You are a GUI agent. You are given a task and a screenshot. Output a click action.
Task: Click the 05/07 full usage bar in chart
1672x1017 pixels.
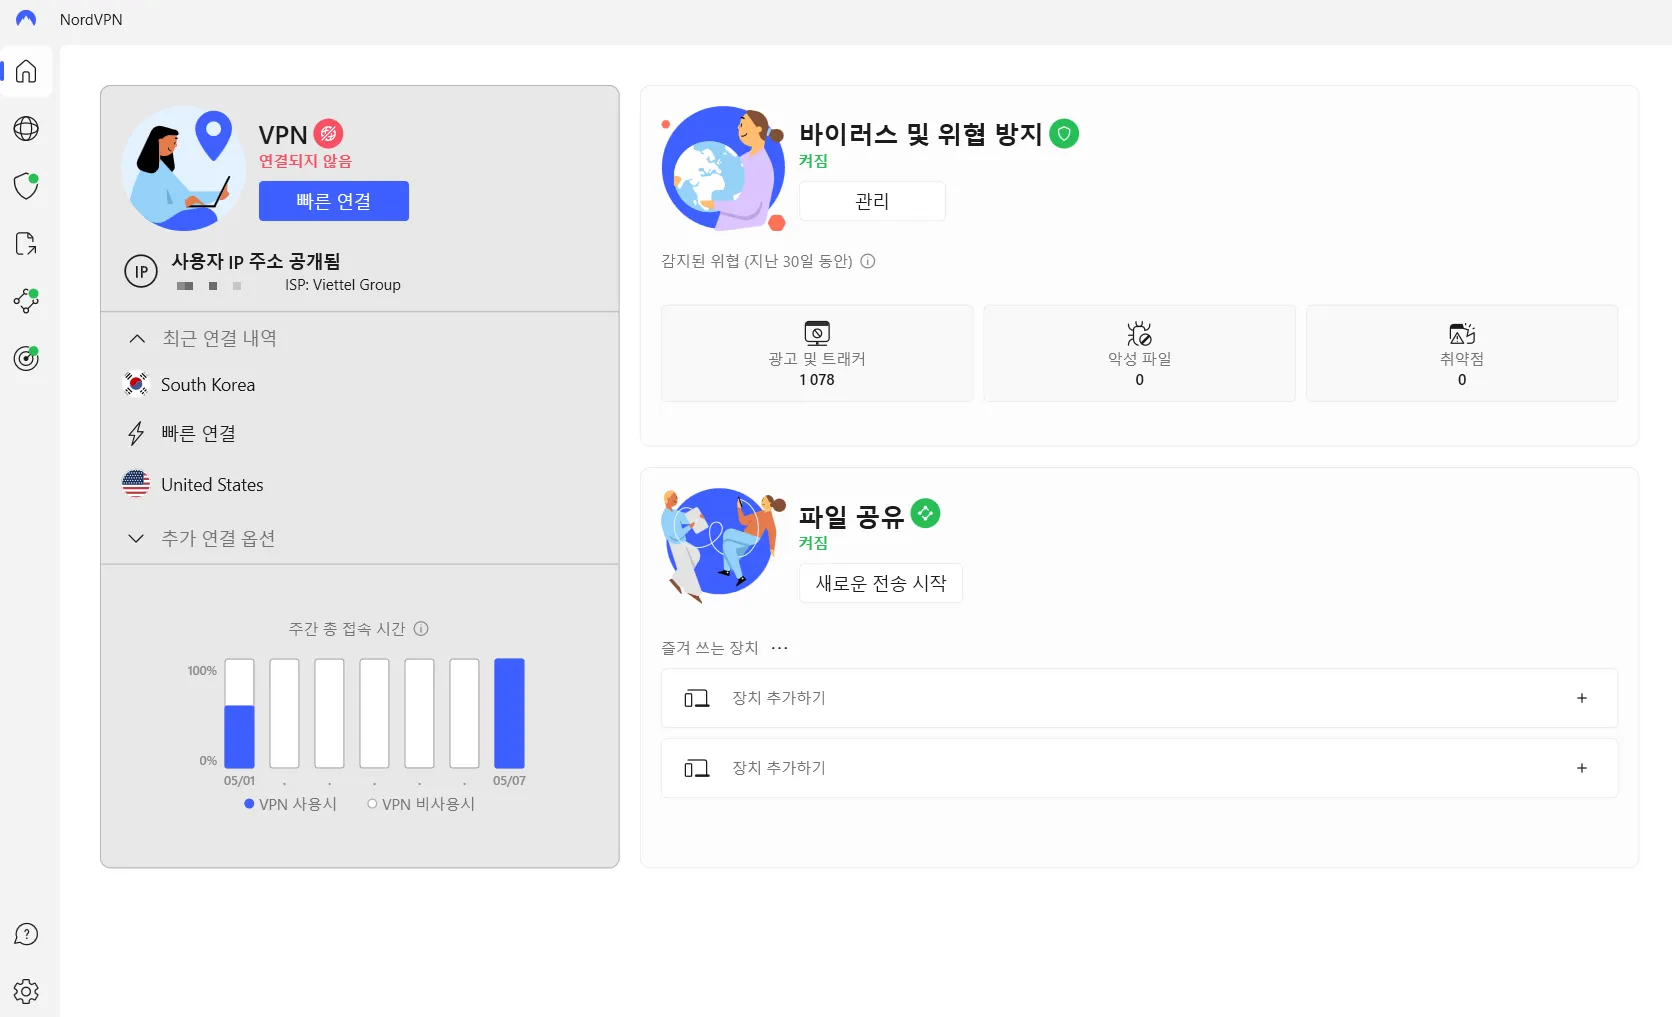point(509,713)
